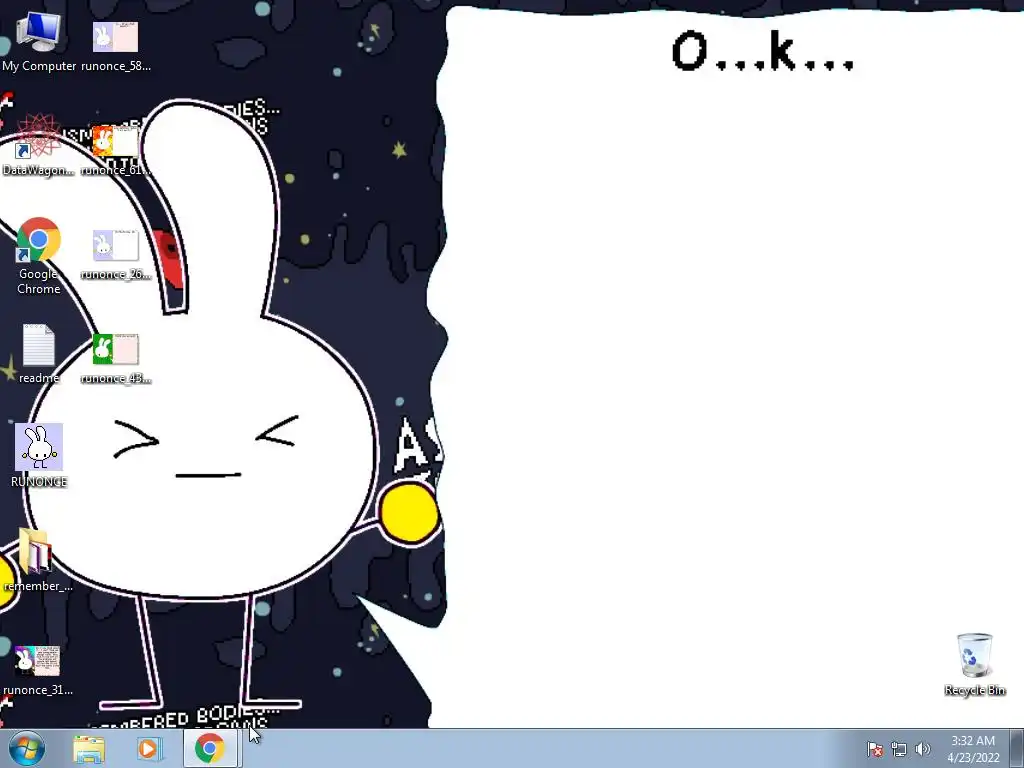Click the Show desktop button strip
This screenshot has width=1024, height=768.
(1017, 748)
